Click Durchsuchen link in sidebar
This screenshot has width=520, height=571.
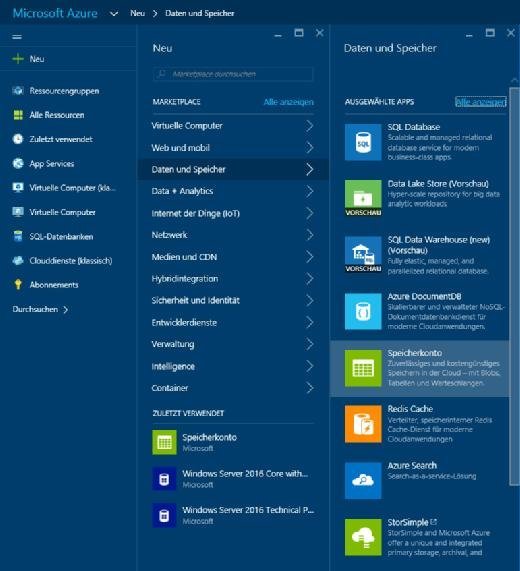40,309
